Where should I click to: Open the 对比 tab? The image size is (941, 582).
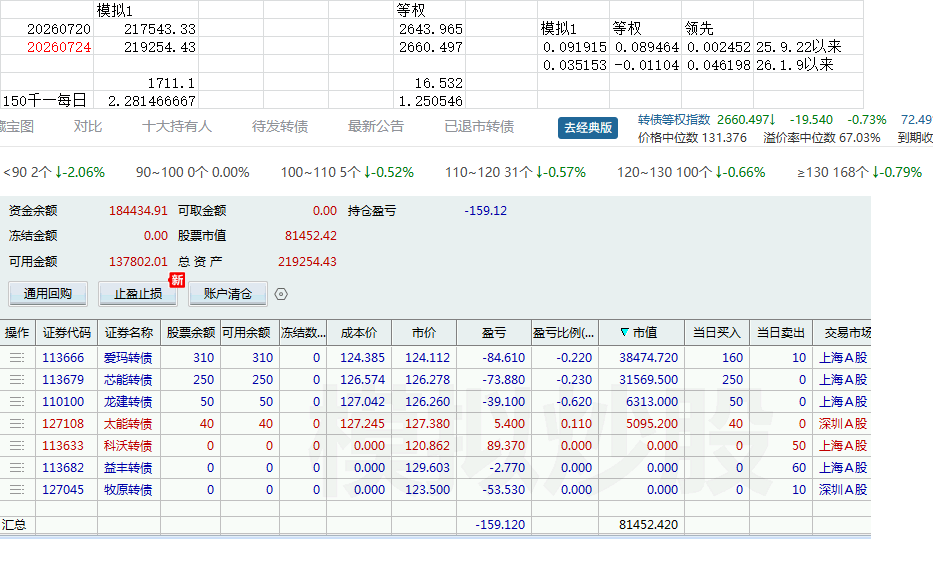pos(88,127)
